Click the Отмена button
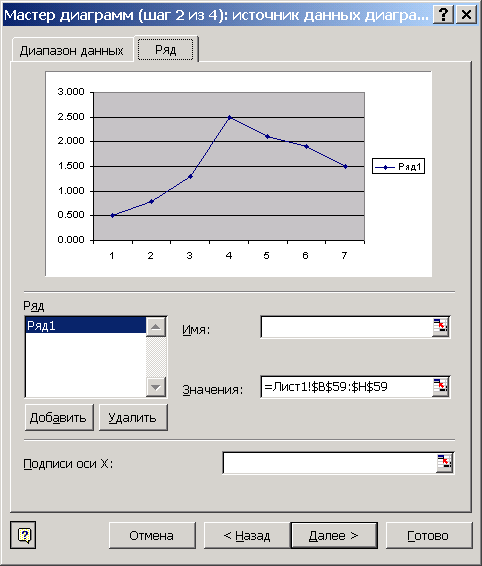Viewport: 482px width, 566px height. 152,535
